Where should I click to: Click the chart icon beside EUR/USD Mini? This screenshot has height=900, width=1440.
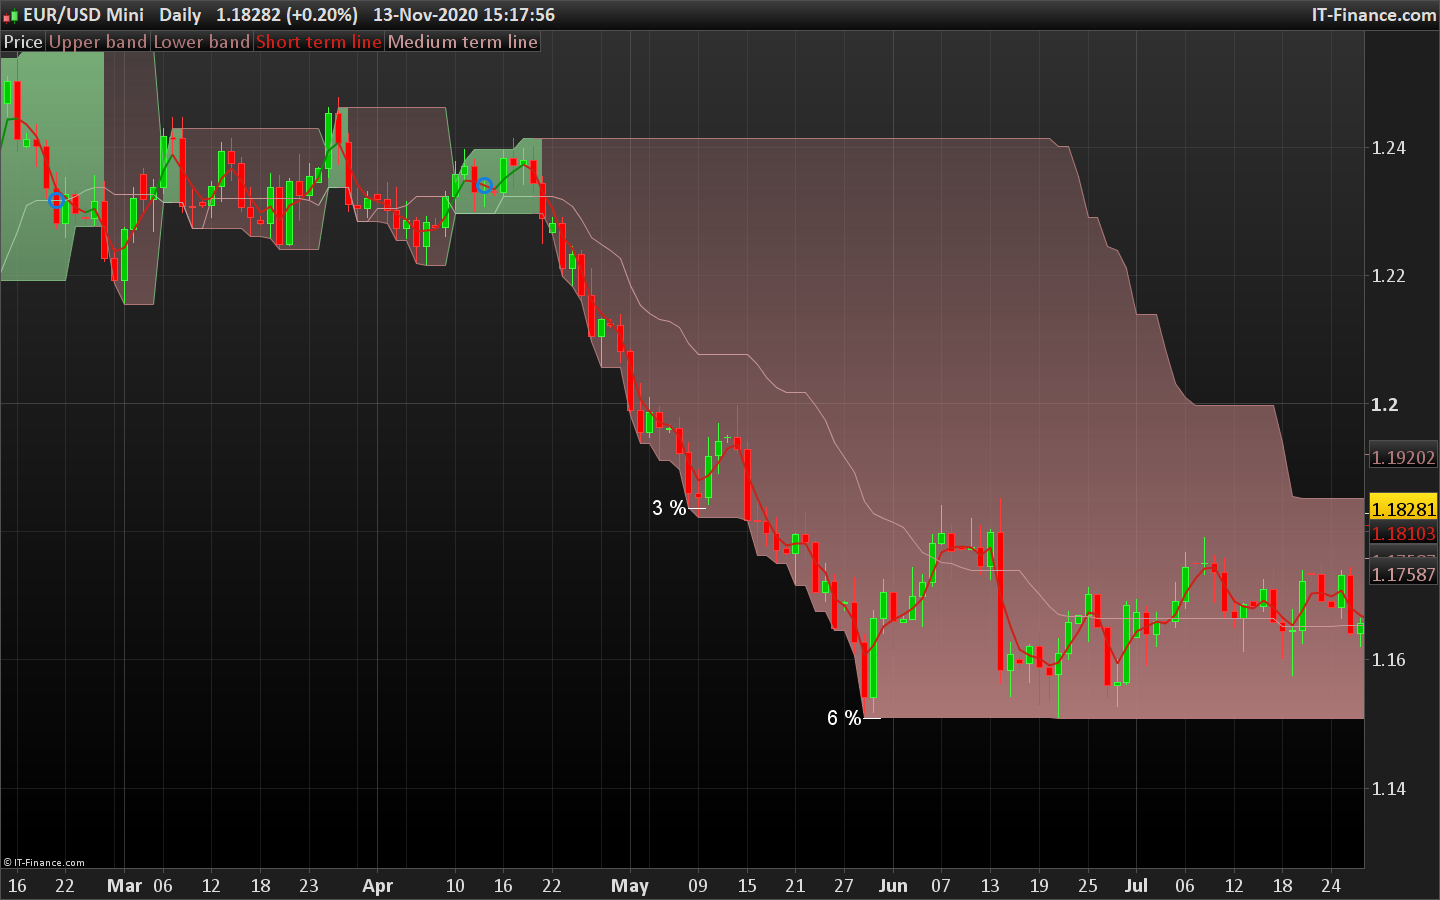point(11,15)
